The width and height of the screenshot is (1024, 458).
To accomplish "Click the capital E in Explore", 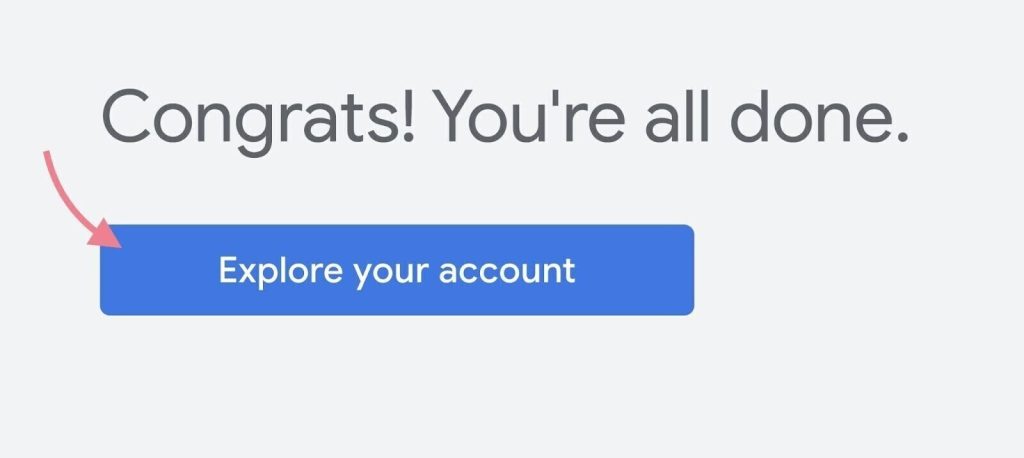I will (227, 269).
